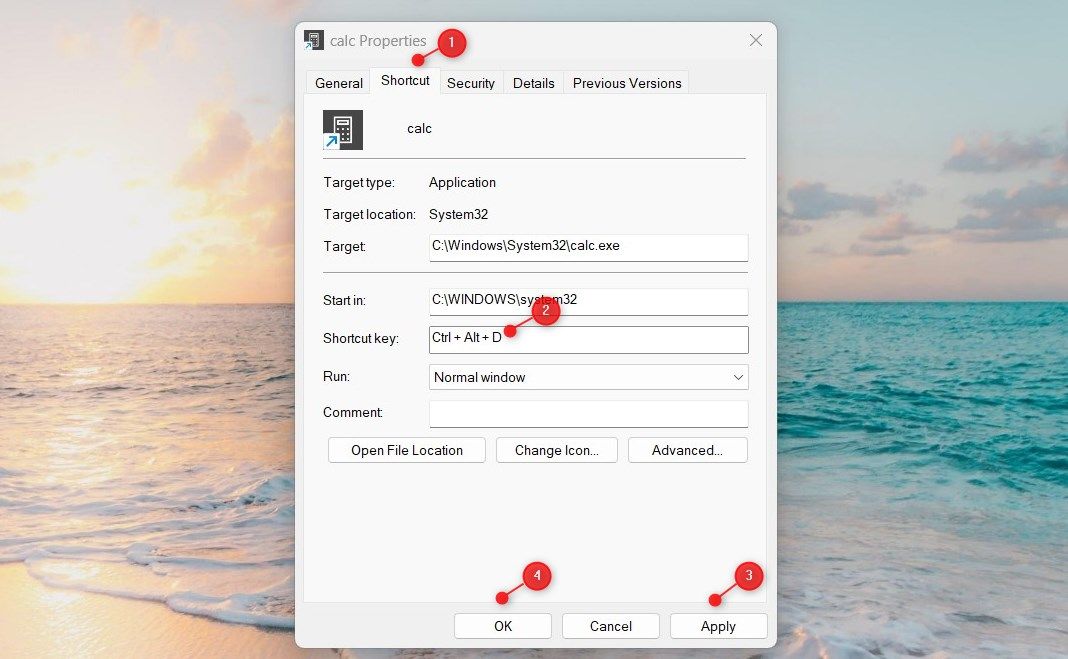Switch to the General tab
The image size is (1068, 659).
pyautogui.click(x=339, y=83)
